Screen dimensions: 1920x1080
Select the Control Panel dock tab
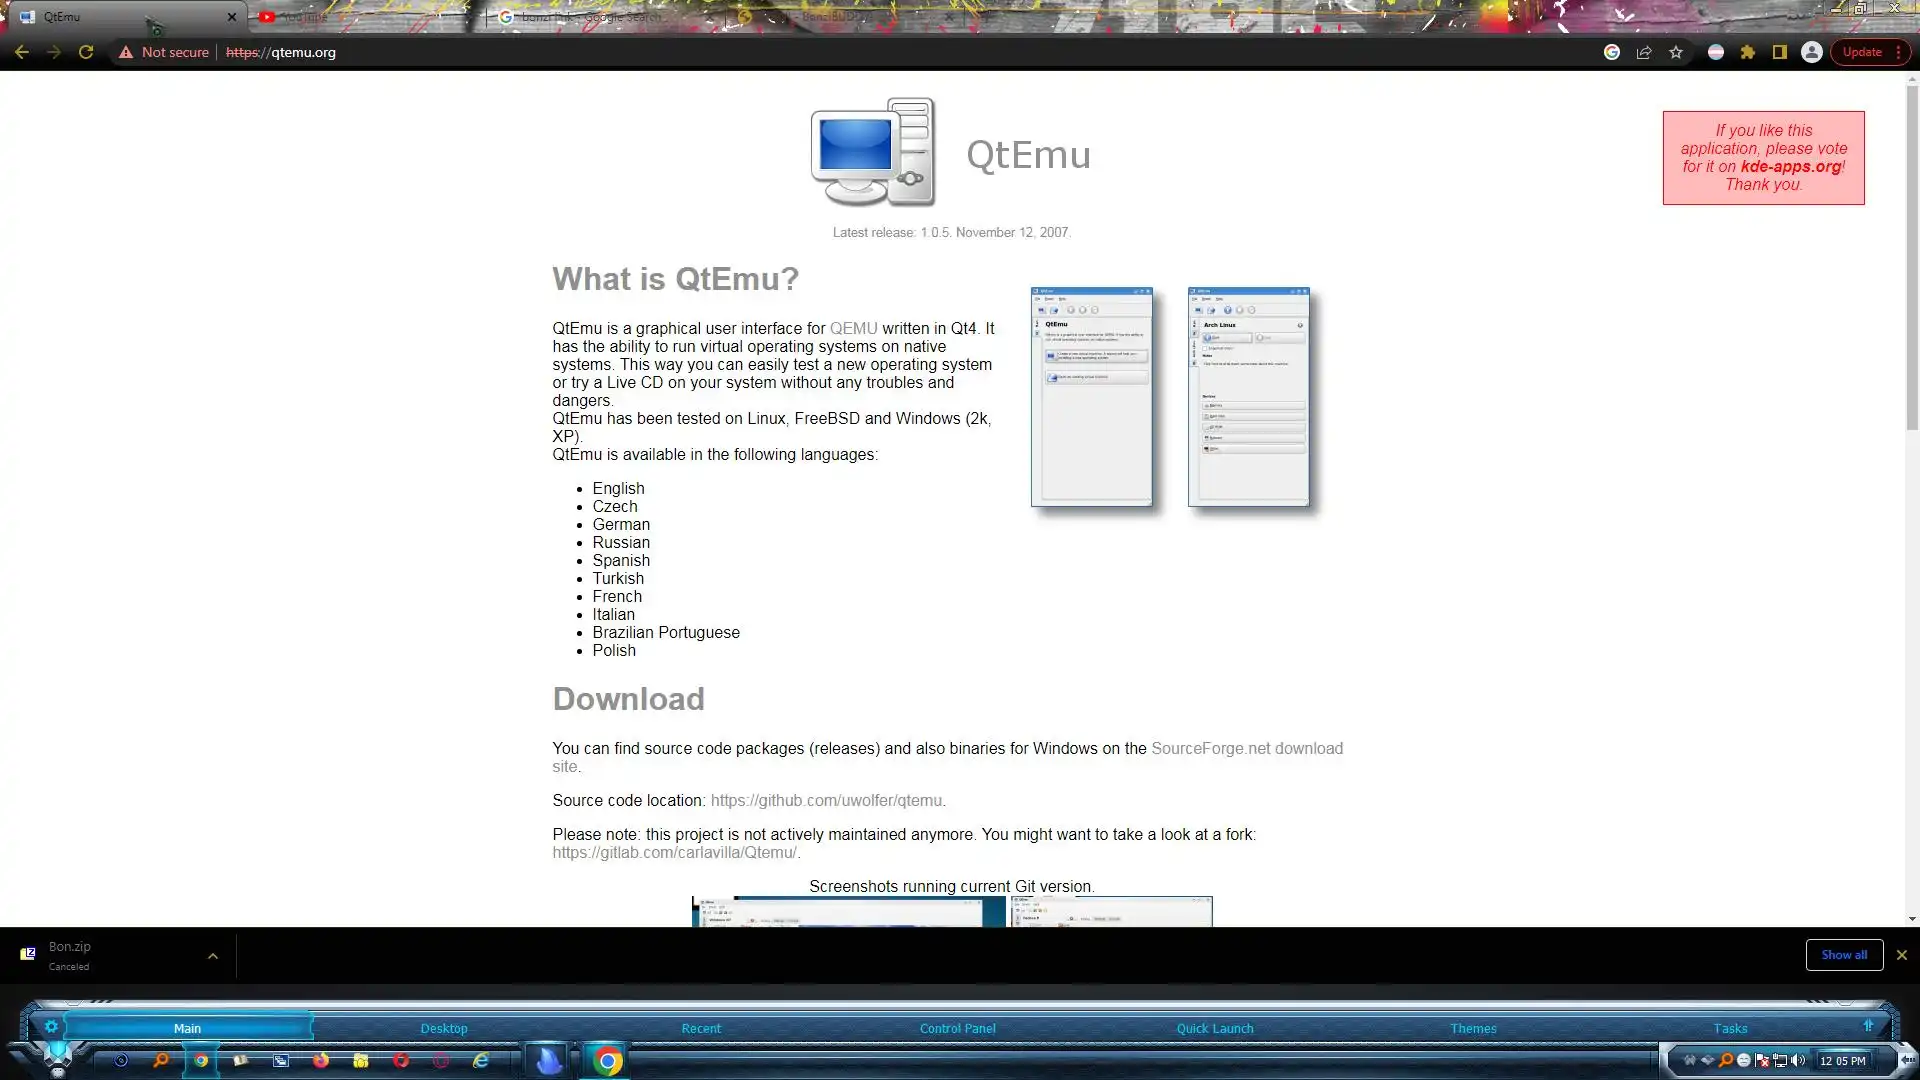click(957, 1028)
